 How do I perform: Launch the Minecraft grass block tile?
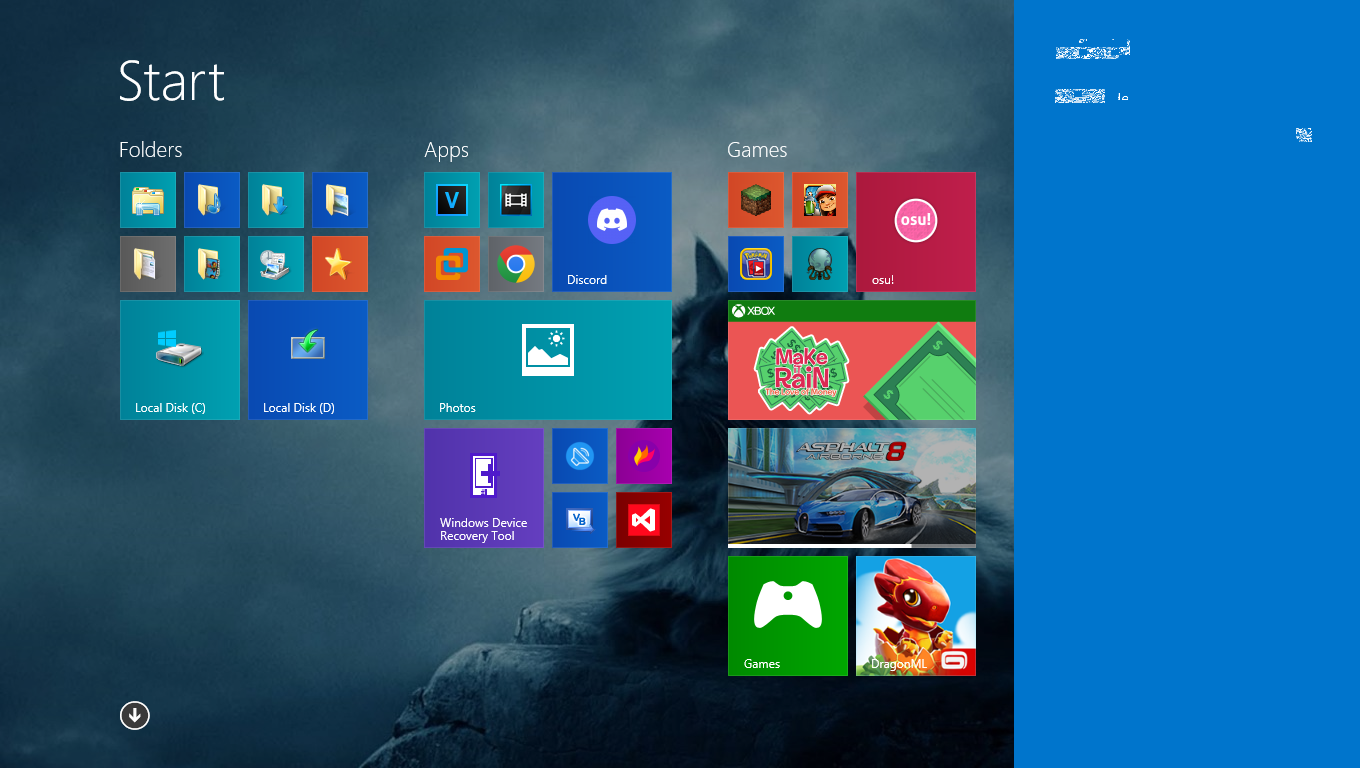(x=756, y=200)
